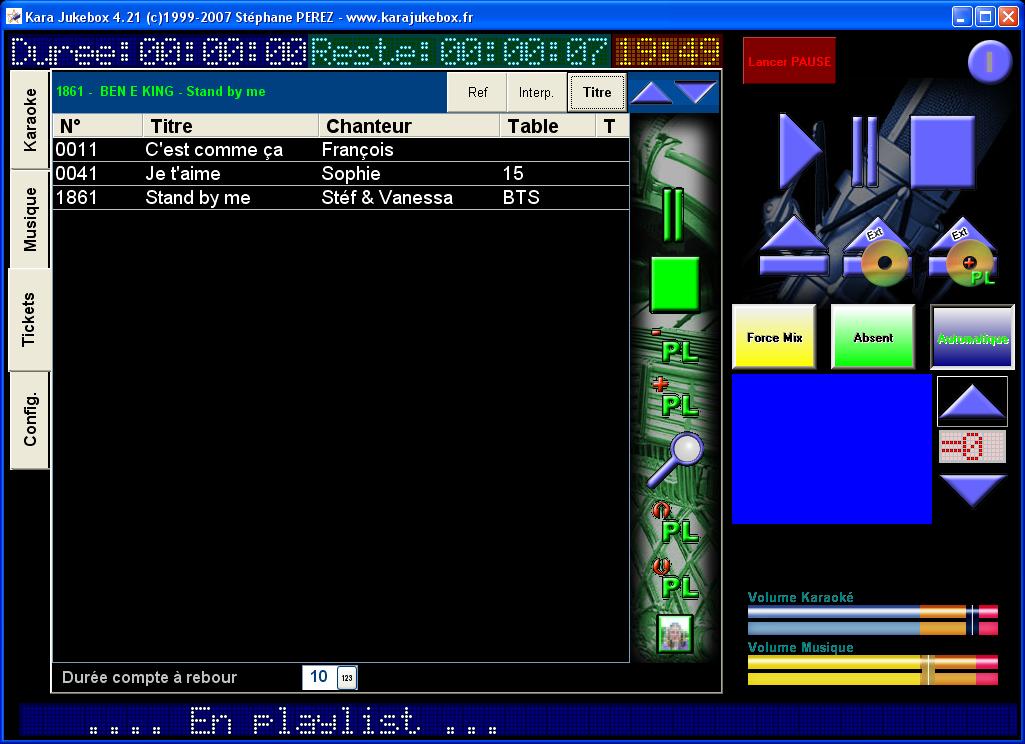Click the countdown duration input showing 10
Viewport: 1025px width, 744px height.
317,676
